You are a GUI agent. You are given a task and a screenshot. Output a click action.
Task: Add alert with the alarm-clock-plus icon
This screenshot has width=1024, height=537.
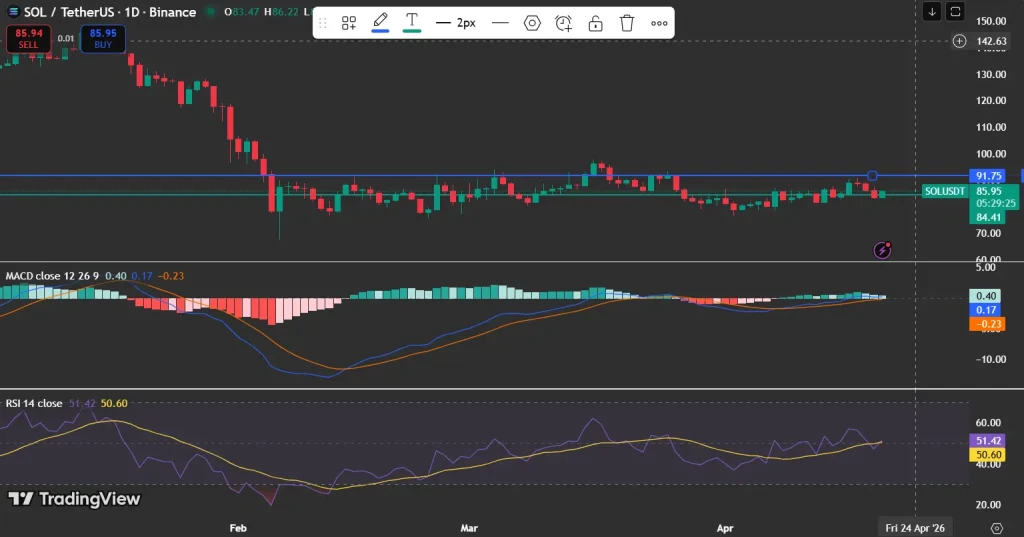(564, 24)
